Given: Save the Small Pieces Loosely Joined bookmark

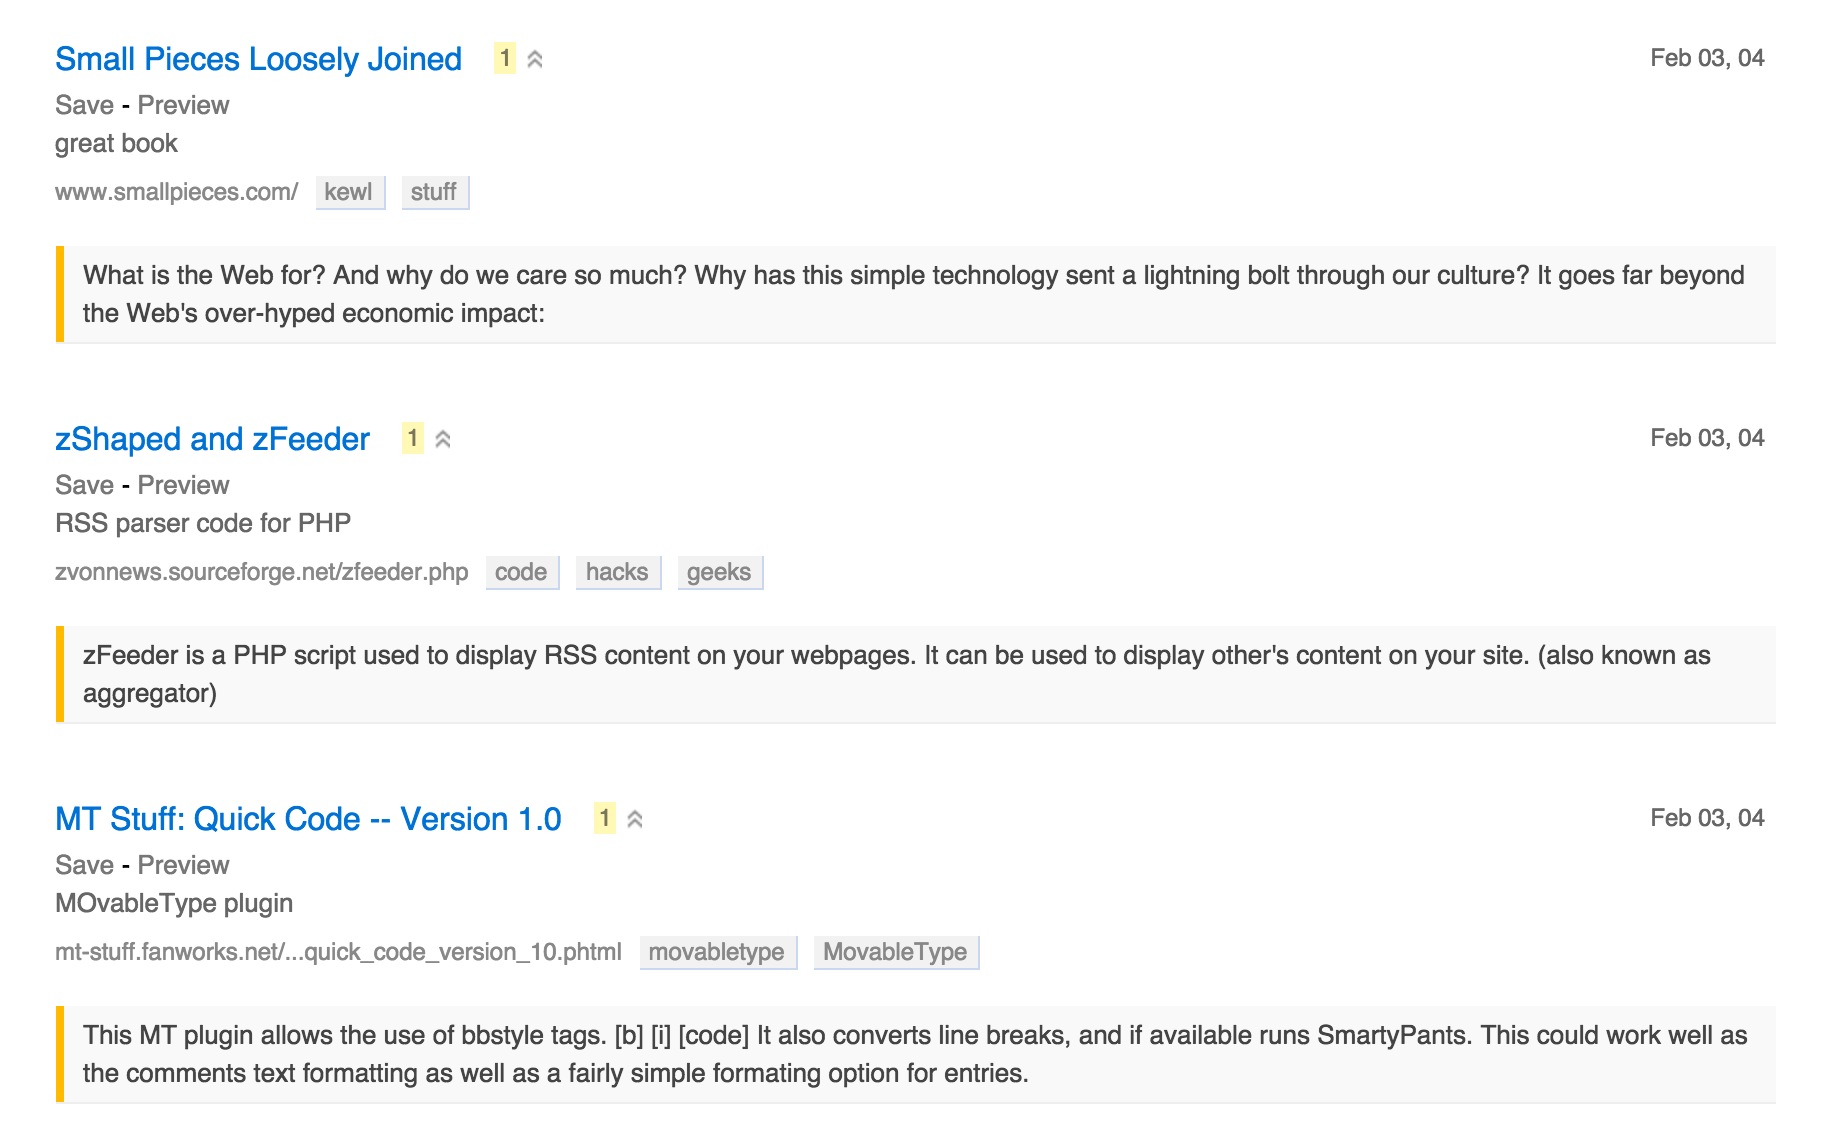Looking at the screenshot, I should tap(84, 105).
